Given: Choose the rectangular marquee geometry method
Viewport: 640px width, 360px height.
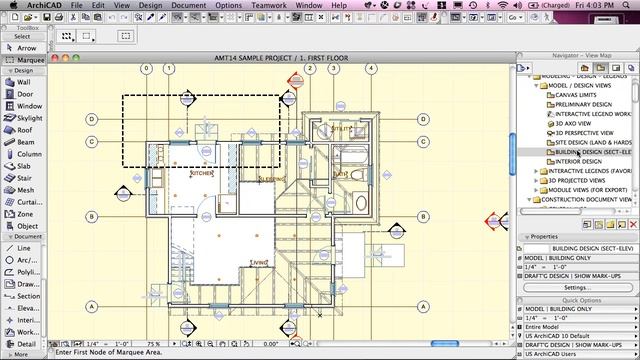Looking at the screenshot, I should click(x=87, y=36).
